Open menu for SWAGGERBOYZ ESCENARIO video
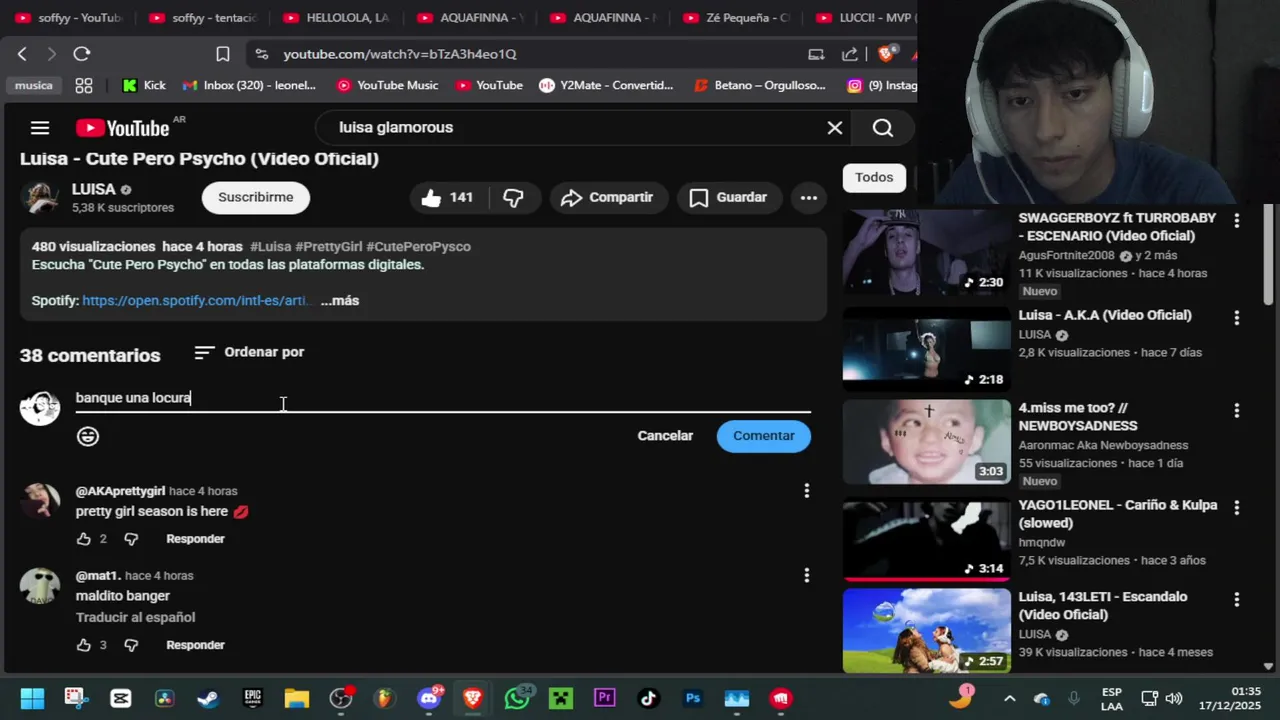 coord(1237,220)
